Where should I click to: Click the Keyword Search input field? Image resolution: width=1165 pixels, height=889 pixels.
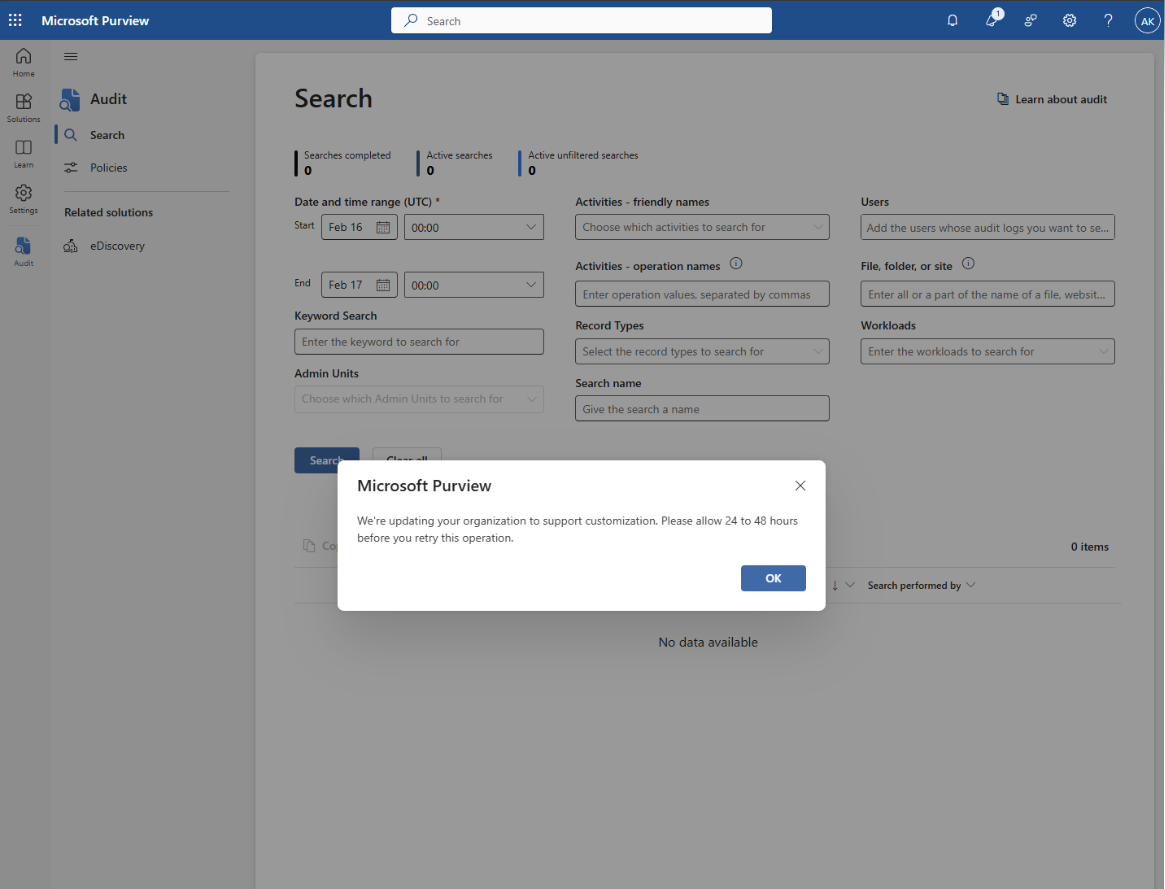(419, 342)
